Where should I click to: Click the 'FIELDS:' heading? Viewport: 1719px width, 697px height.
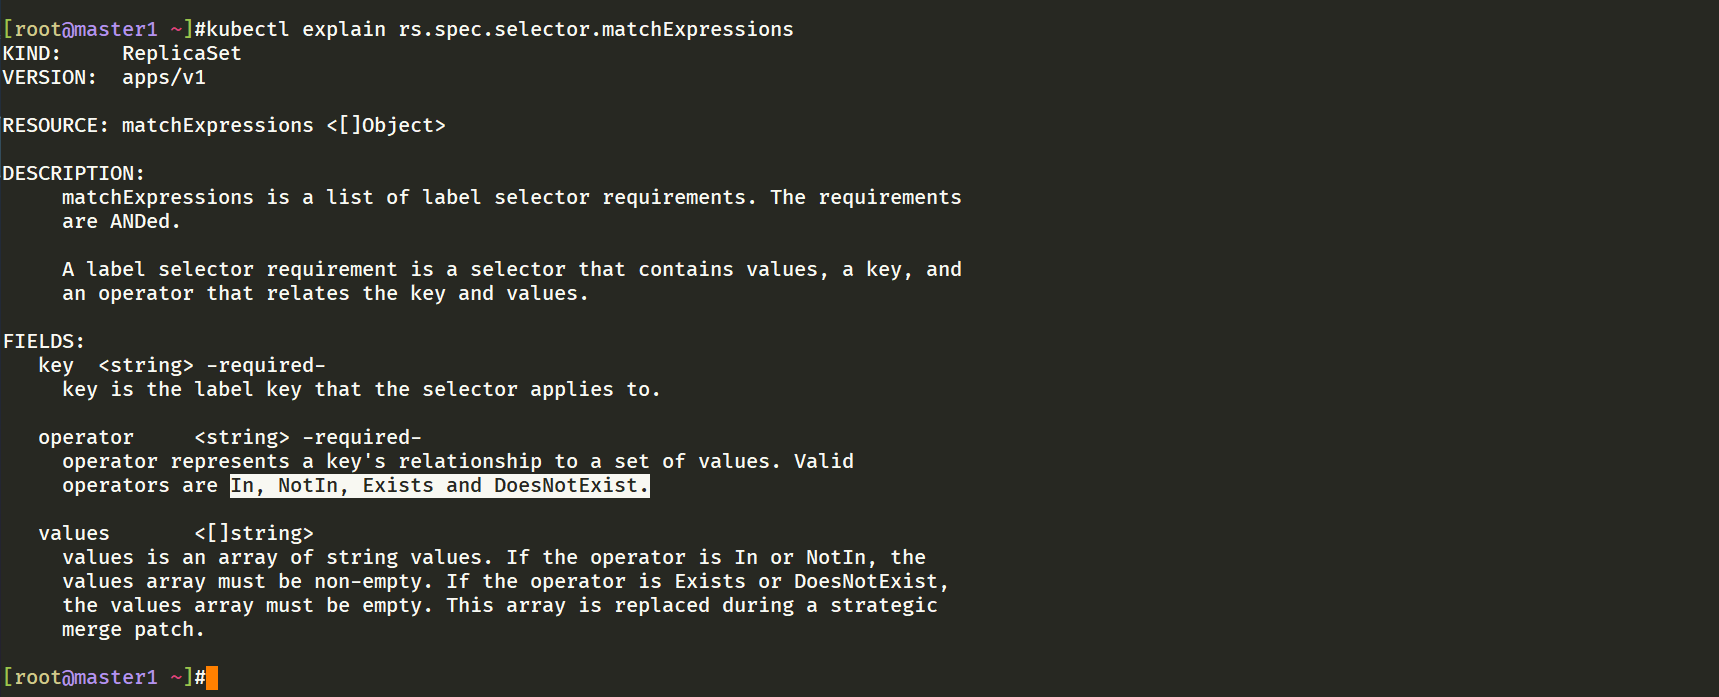click(x=44, y=342)
